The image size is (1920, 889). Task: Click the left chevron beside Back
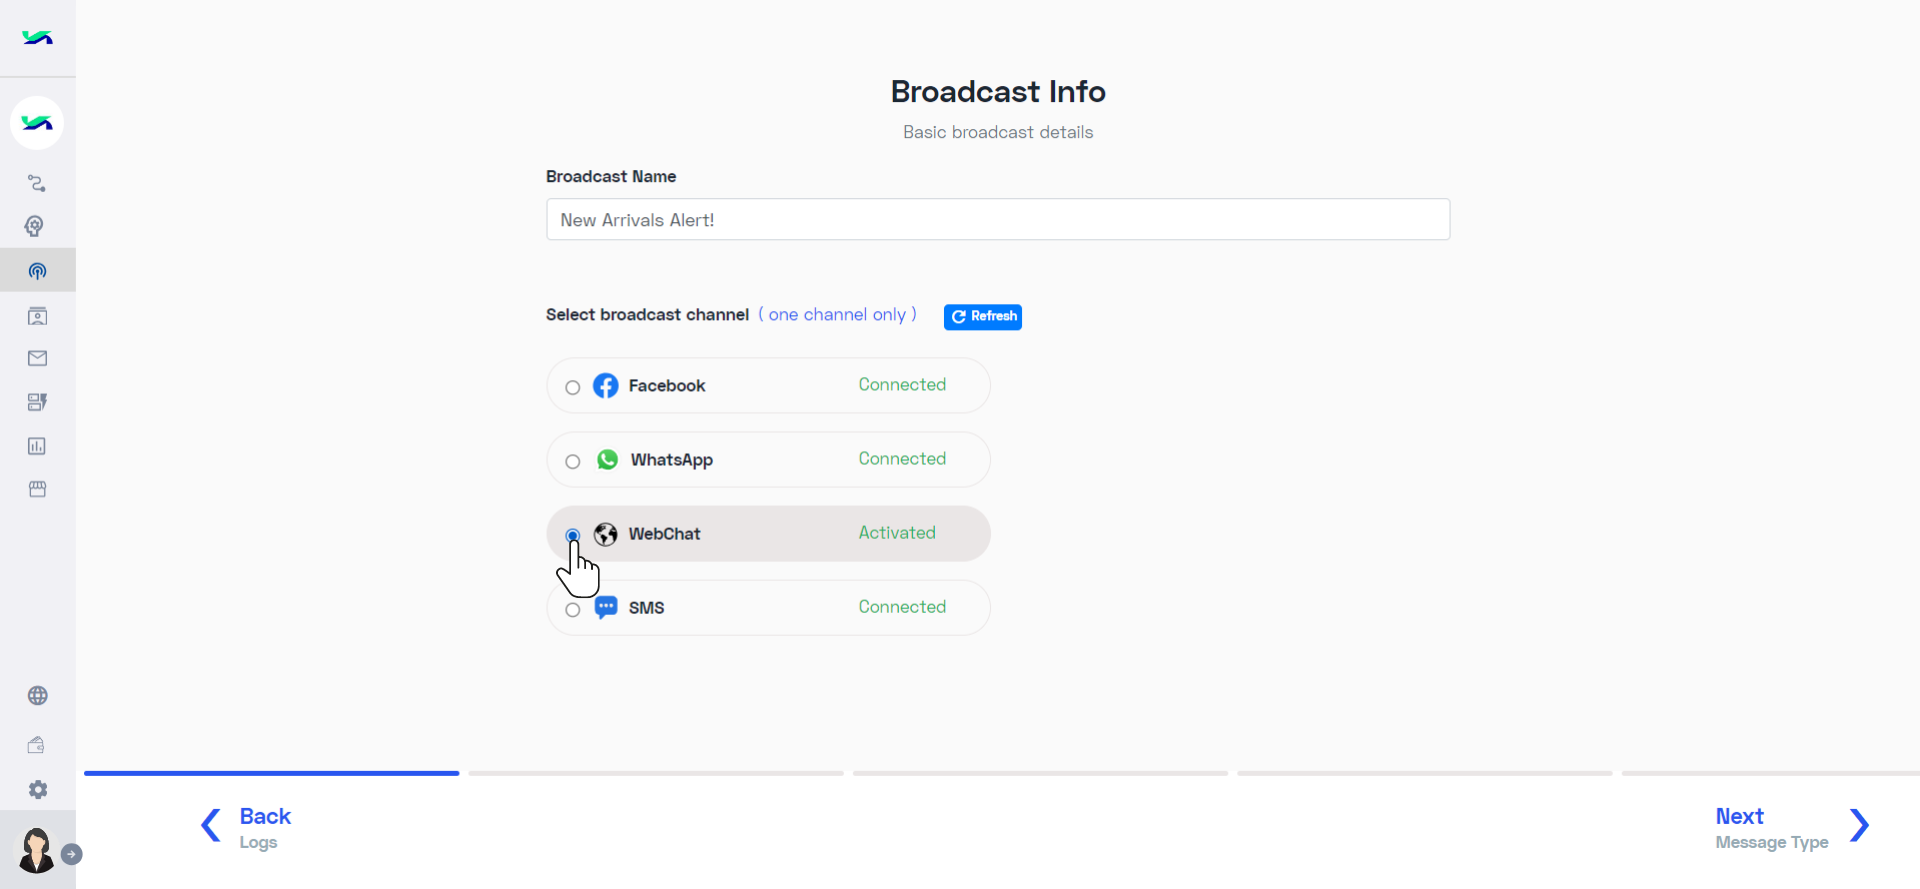click(x=211, y=826)
